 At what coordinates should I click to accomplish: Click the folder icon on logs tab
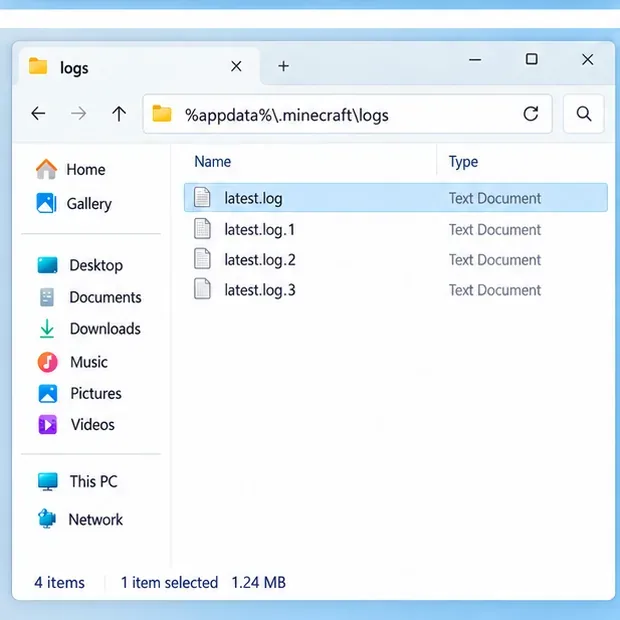[x=38, y=66]
